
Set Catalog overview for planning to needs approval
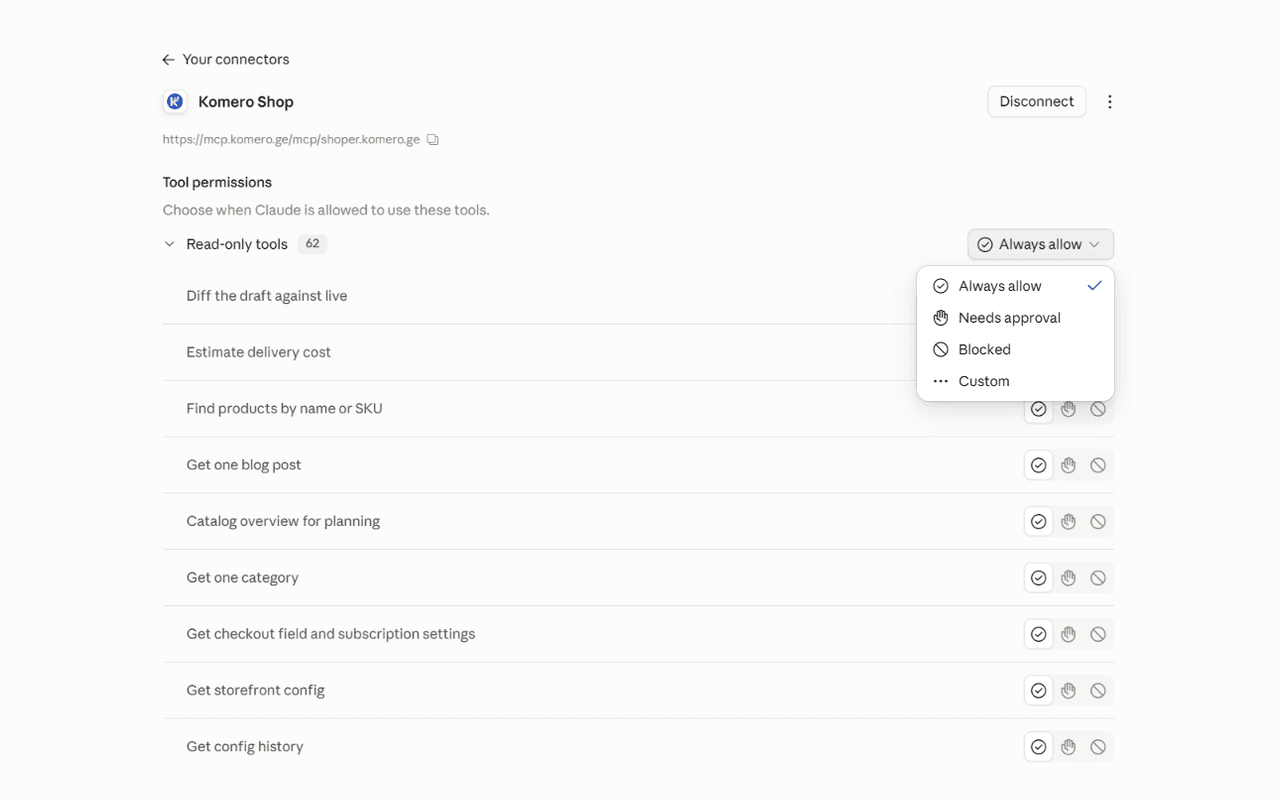[x=1068, y=521]
